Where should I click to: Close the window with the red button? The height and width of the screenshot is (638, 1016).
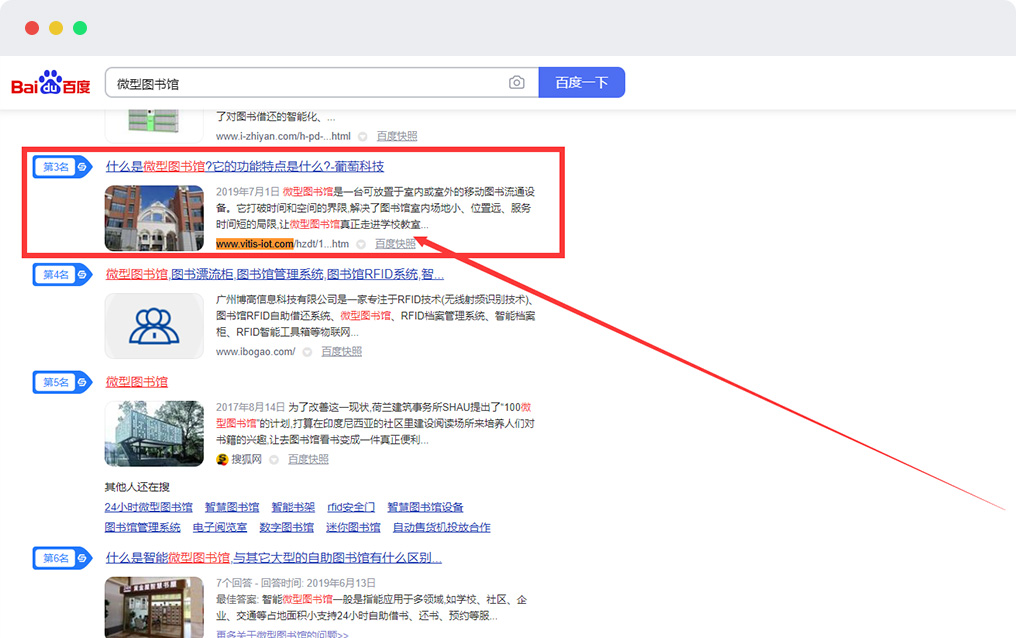coord(32,28)
